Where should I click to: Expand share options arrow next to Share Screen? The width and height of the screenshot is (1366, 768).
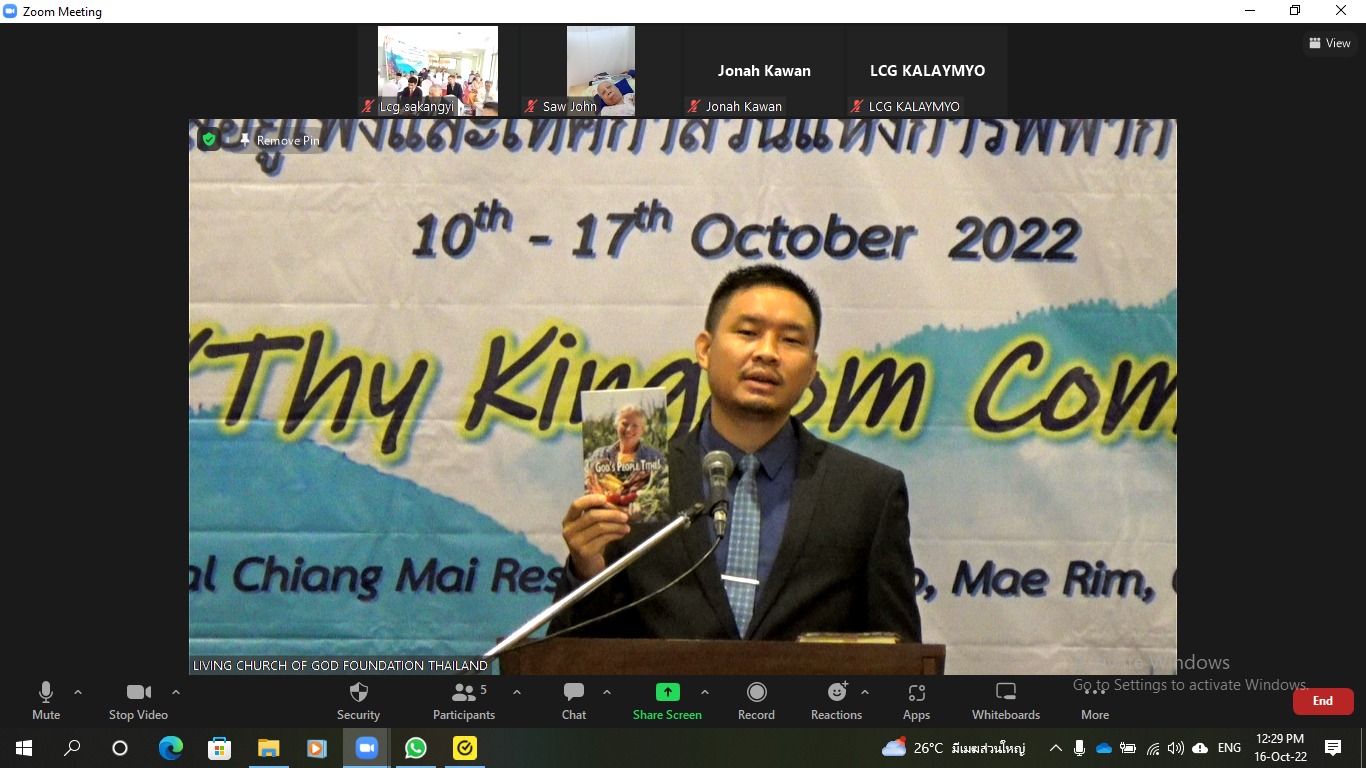(x=705, y=692)
